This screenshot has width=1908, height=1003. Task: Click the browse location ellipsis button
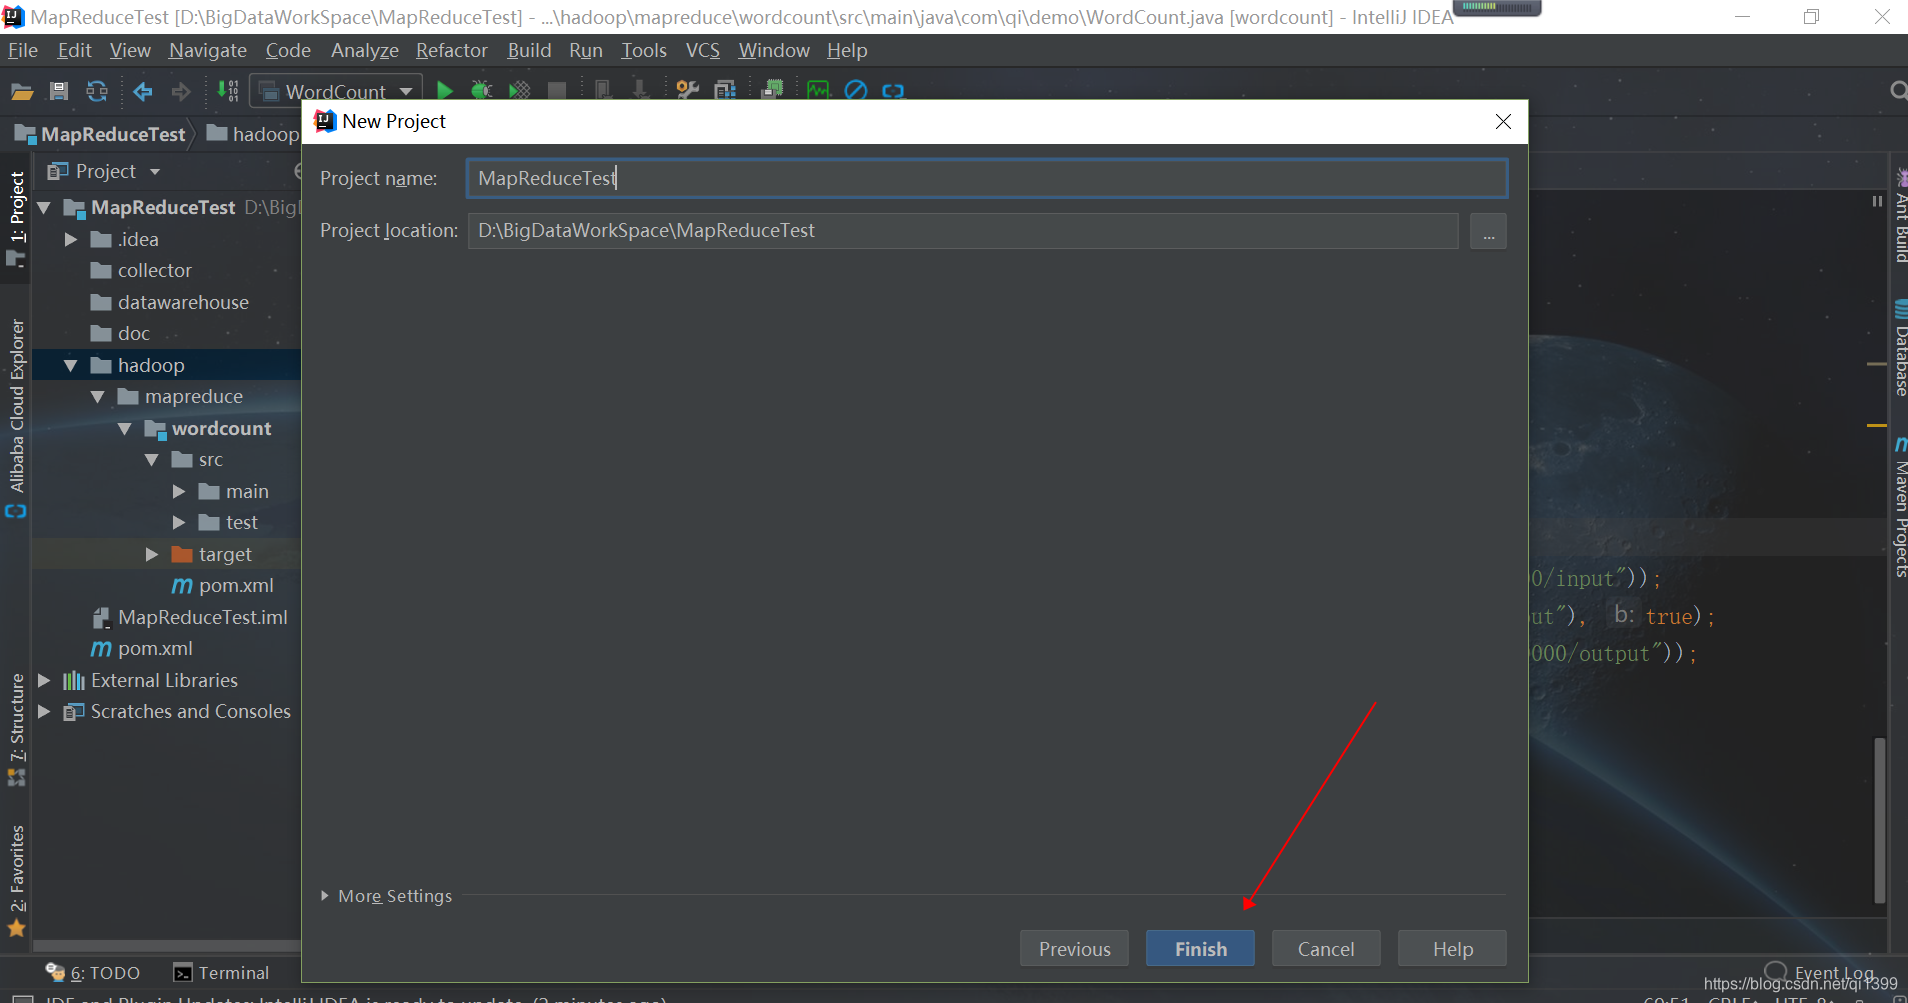coord(1488,231)
